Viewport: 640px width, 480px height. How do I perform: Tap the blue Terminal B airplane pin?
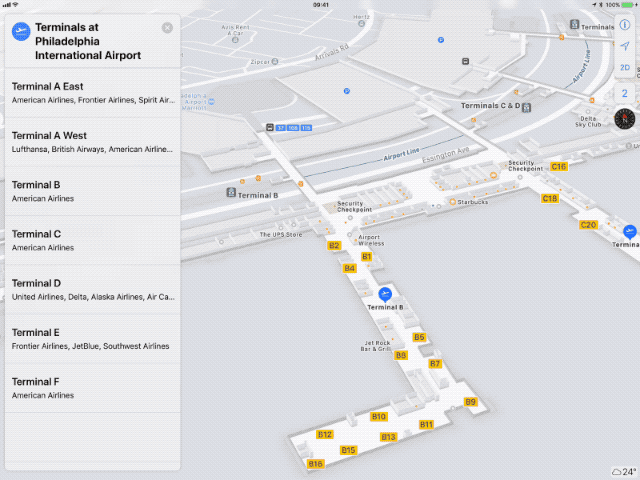point(385,294)
